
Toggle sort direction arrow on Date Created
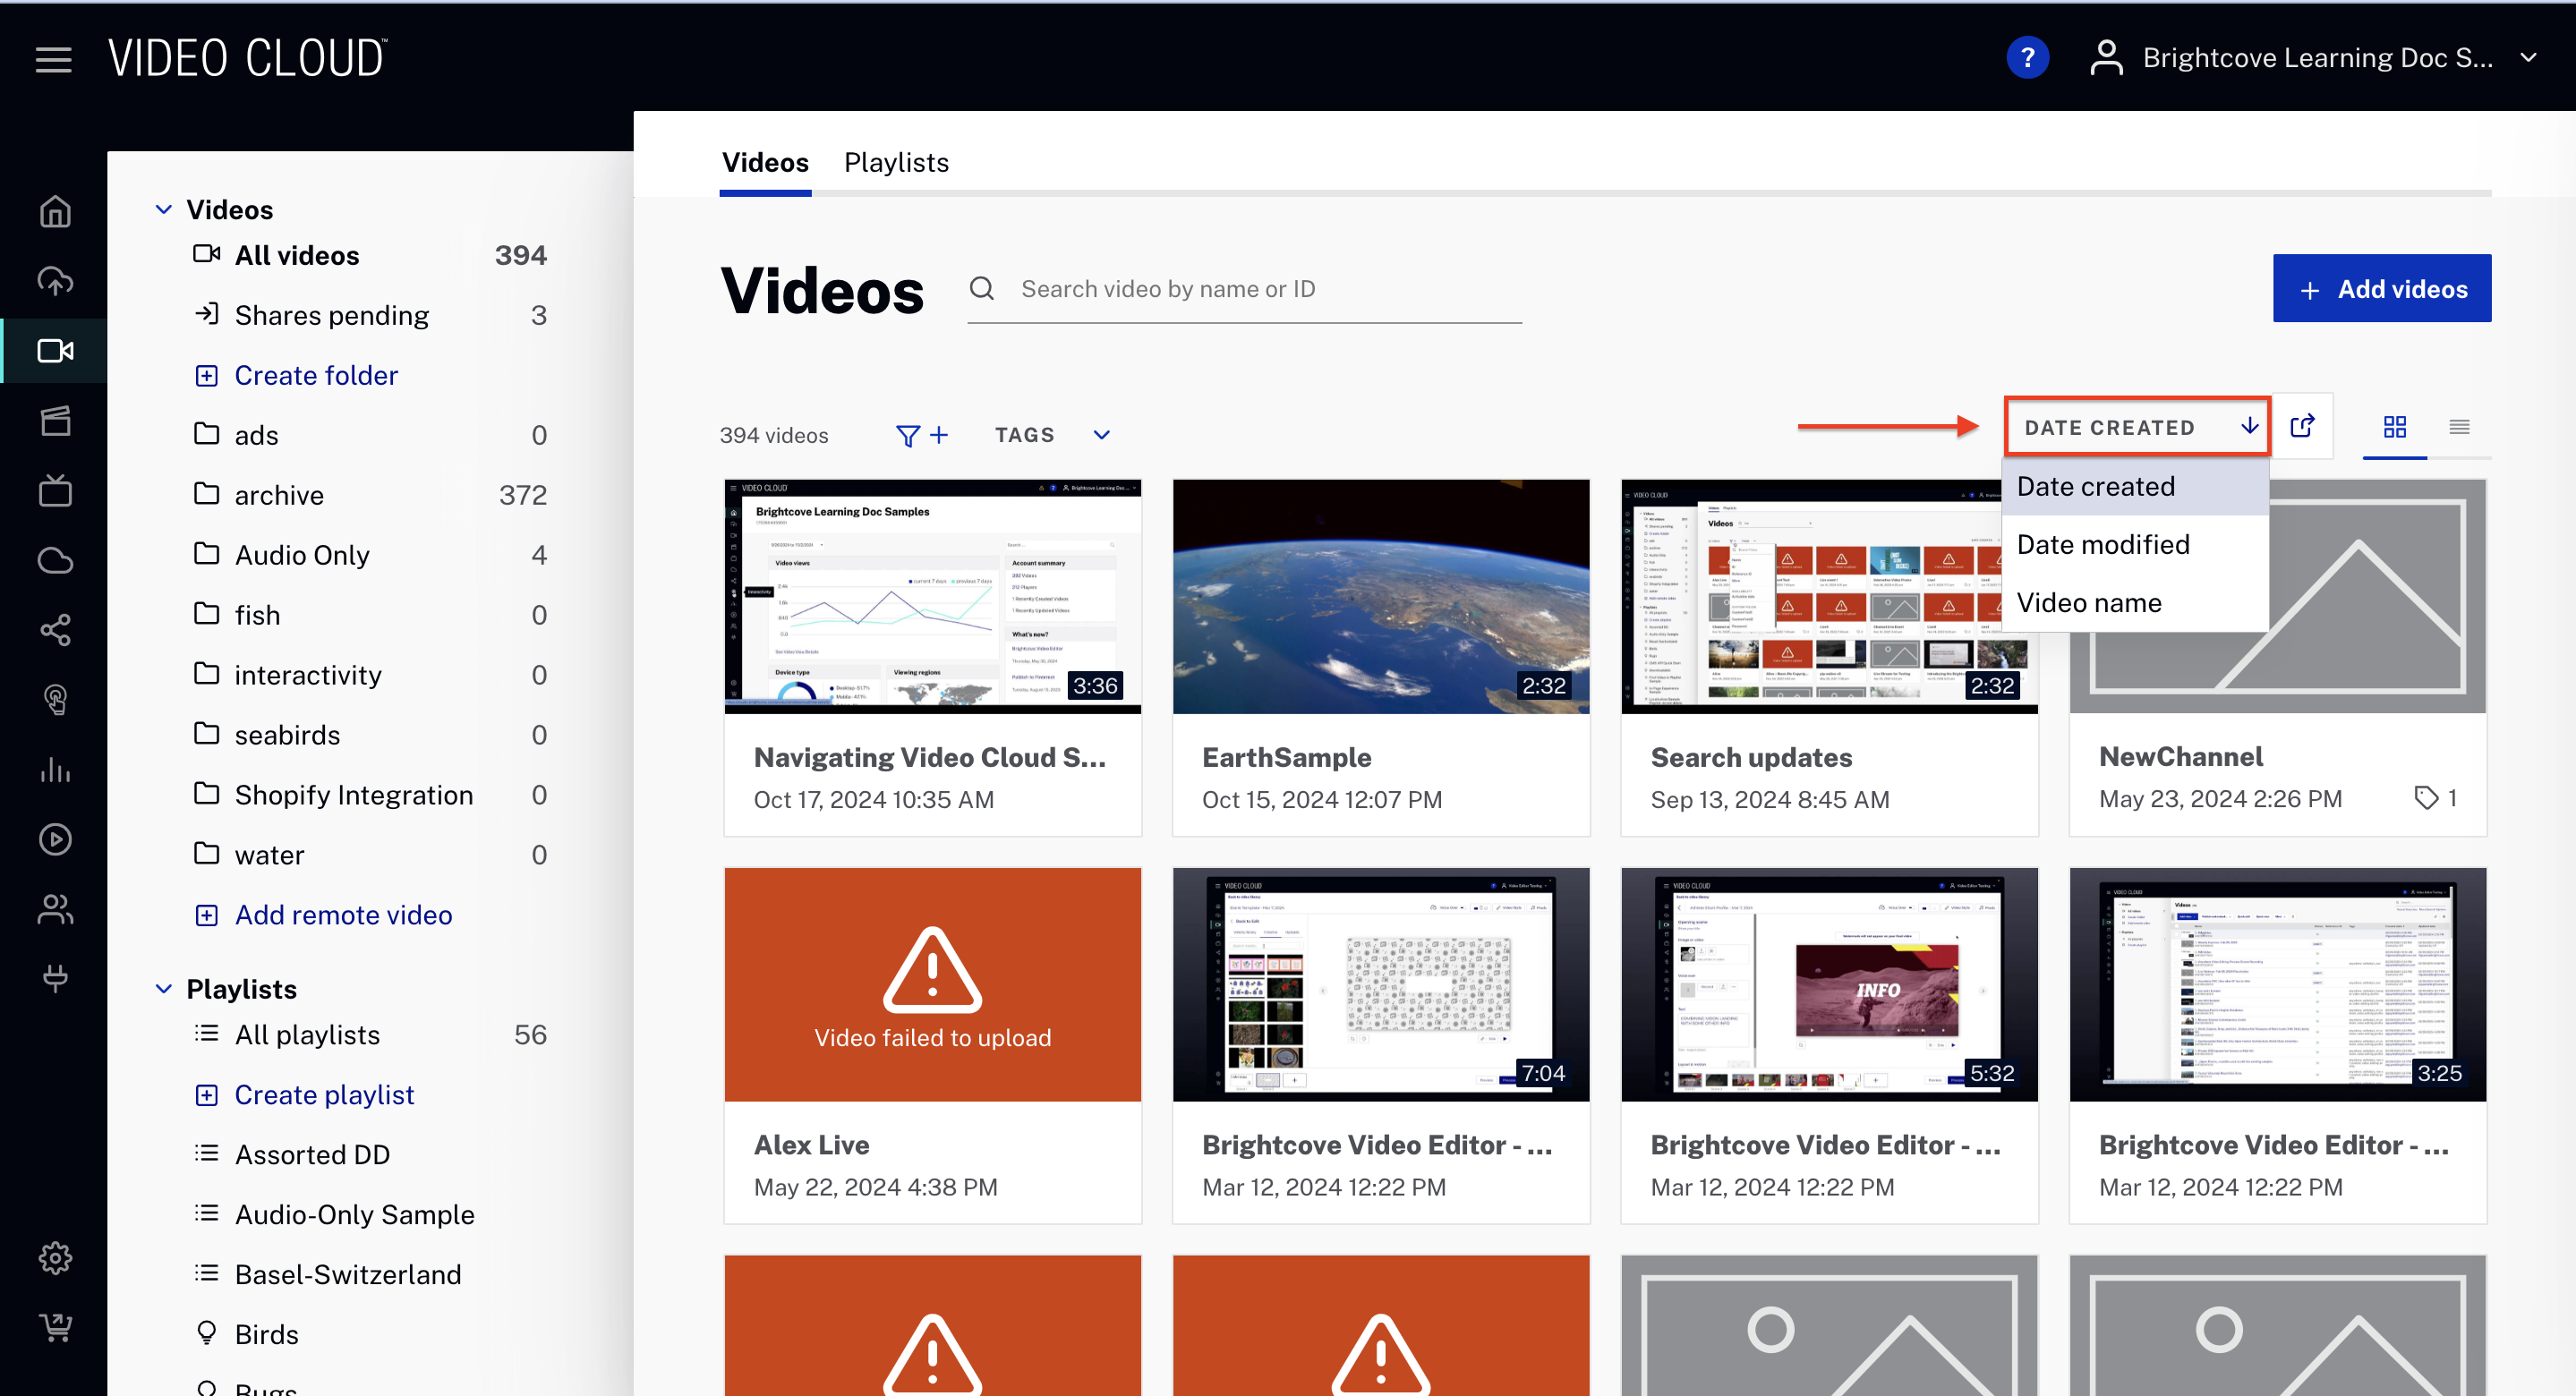[2249, 426]
